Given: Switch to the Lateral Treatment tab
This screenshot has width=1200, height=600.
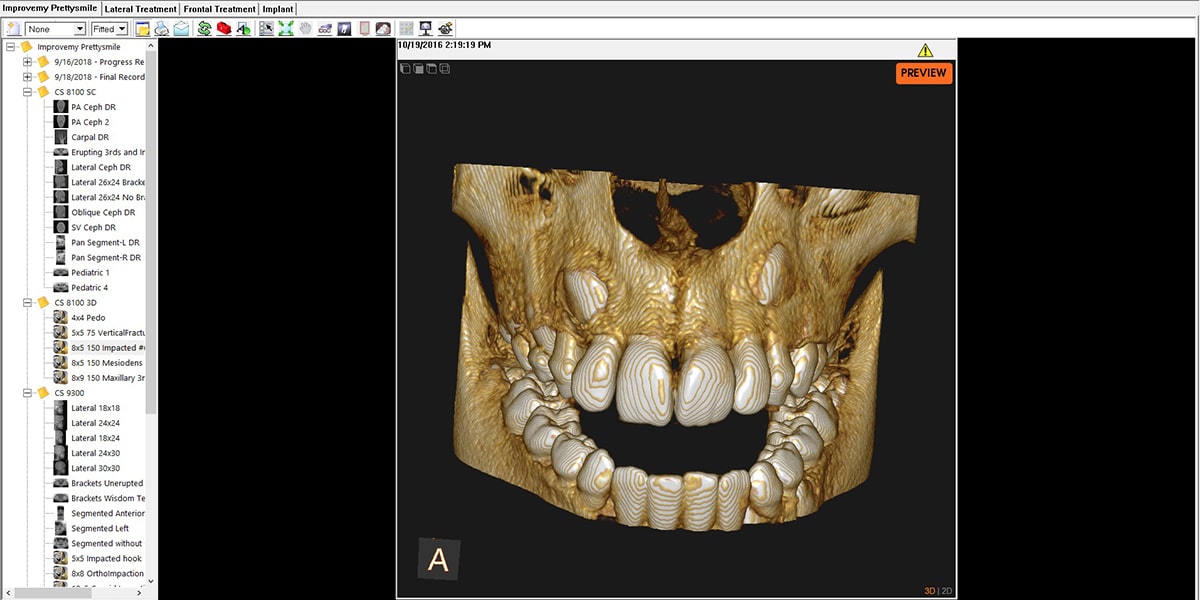Looking at the screenshot, I should (x=140, y=9).
